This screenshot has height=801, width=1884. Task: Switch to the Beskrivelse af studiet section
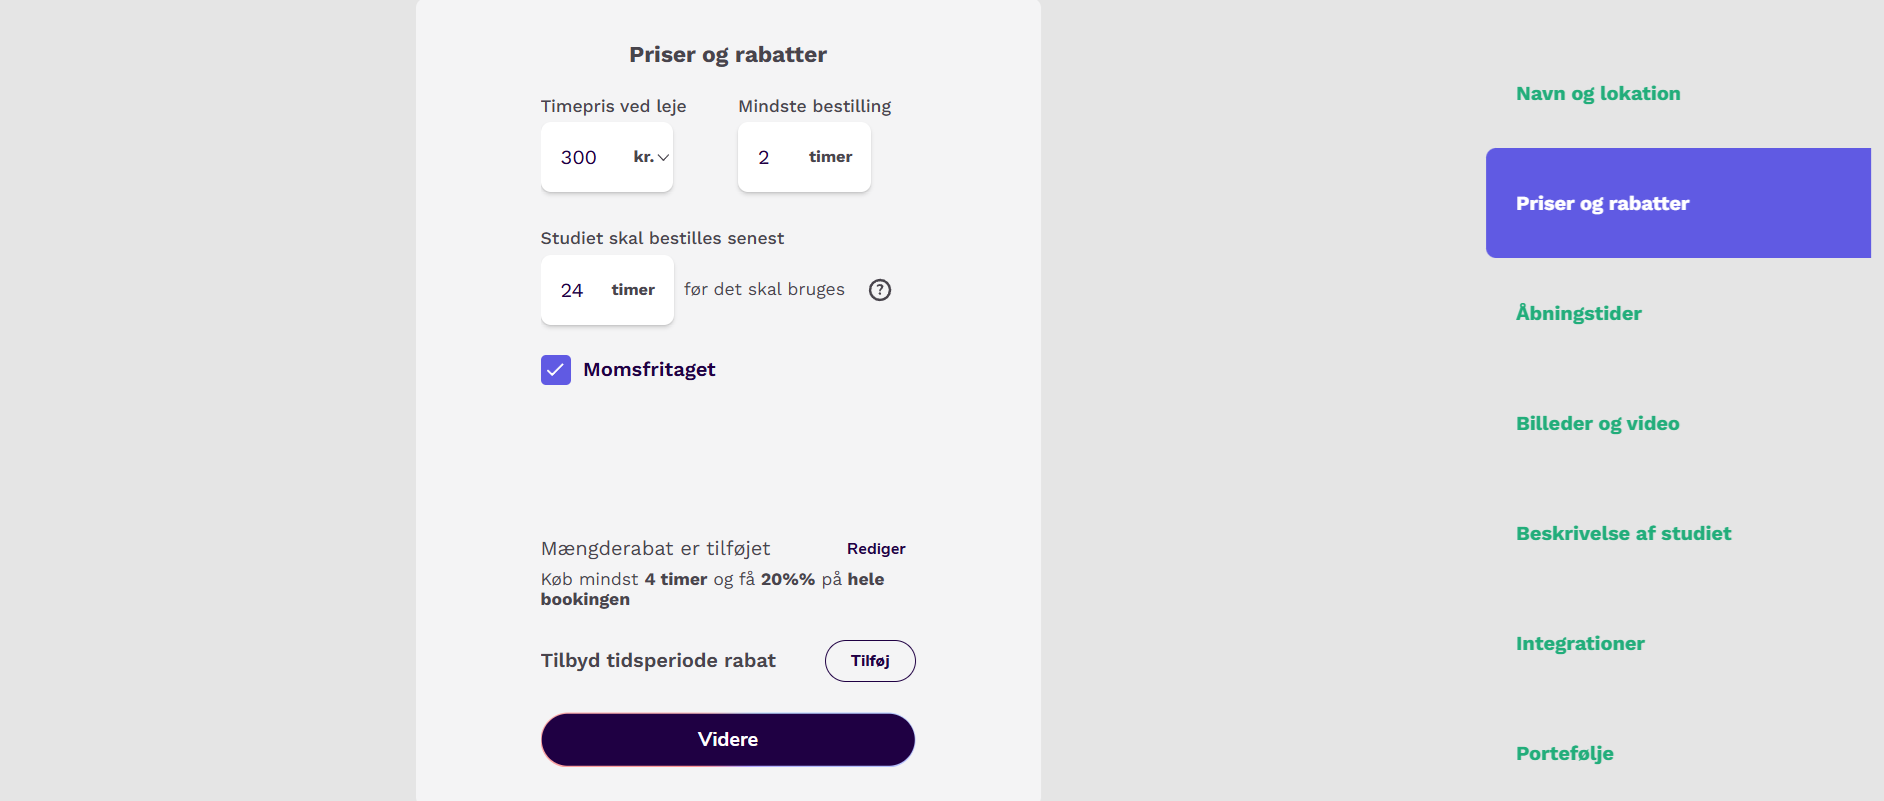pyautogui.click(x=1624, y=534)
